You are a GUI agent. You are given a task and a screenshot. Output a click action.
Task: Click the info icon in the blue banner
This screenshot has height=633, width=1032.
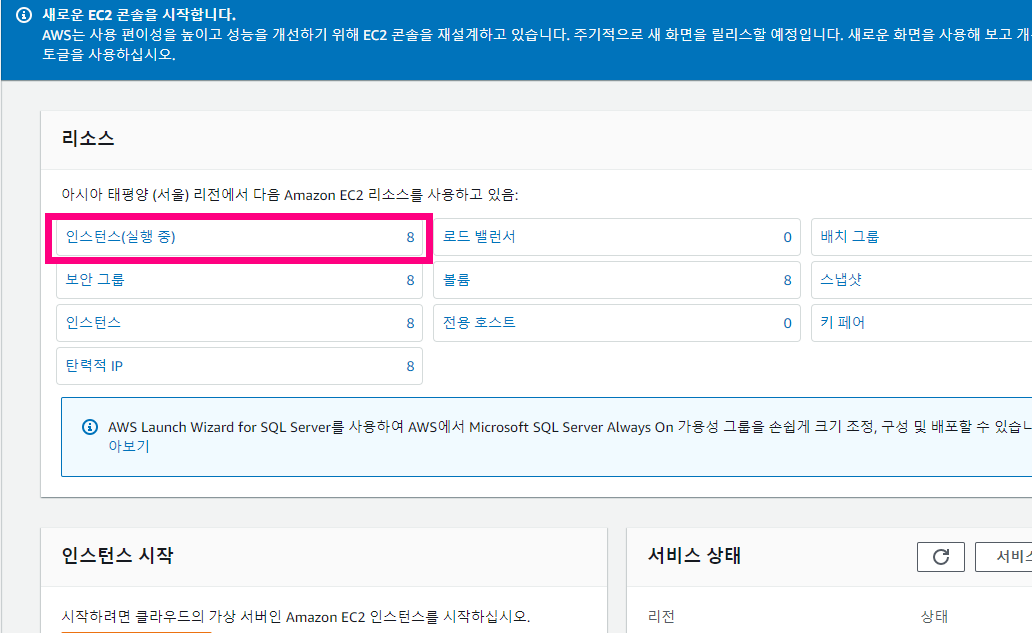(24, 14)
